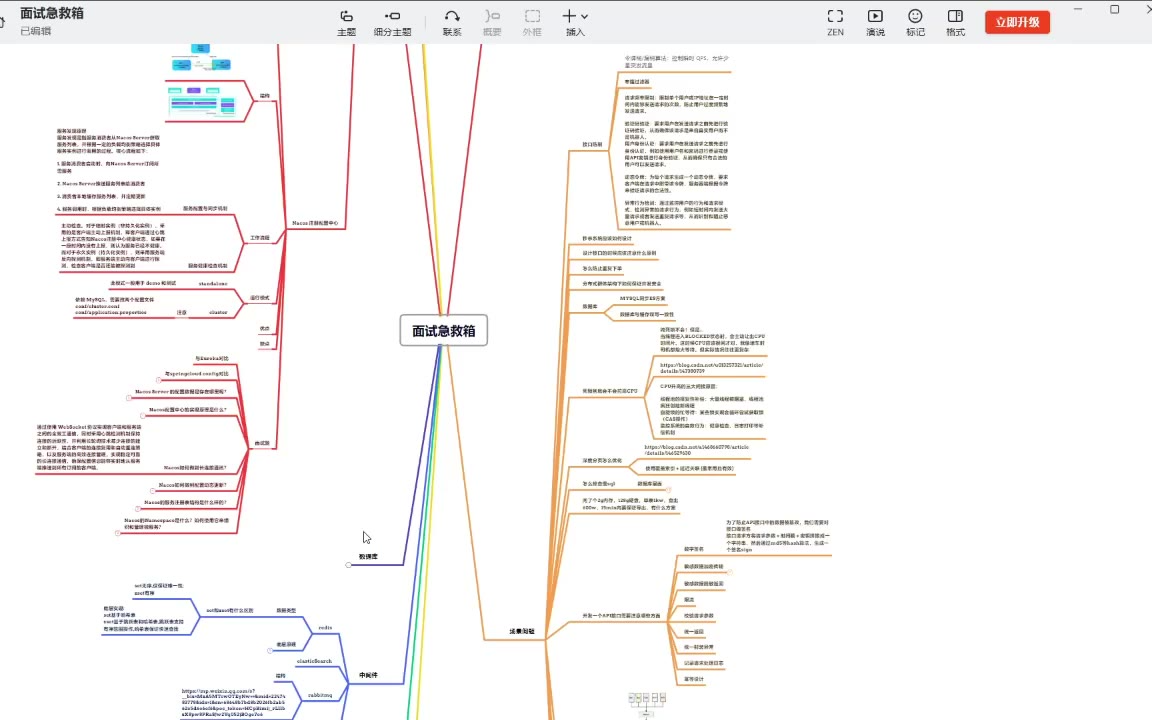Enter ZEN mode
Viewport: 1152px width, 720px height.
835,22
